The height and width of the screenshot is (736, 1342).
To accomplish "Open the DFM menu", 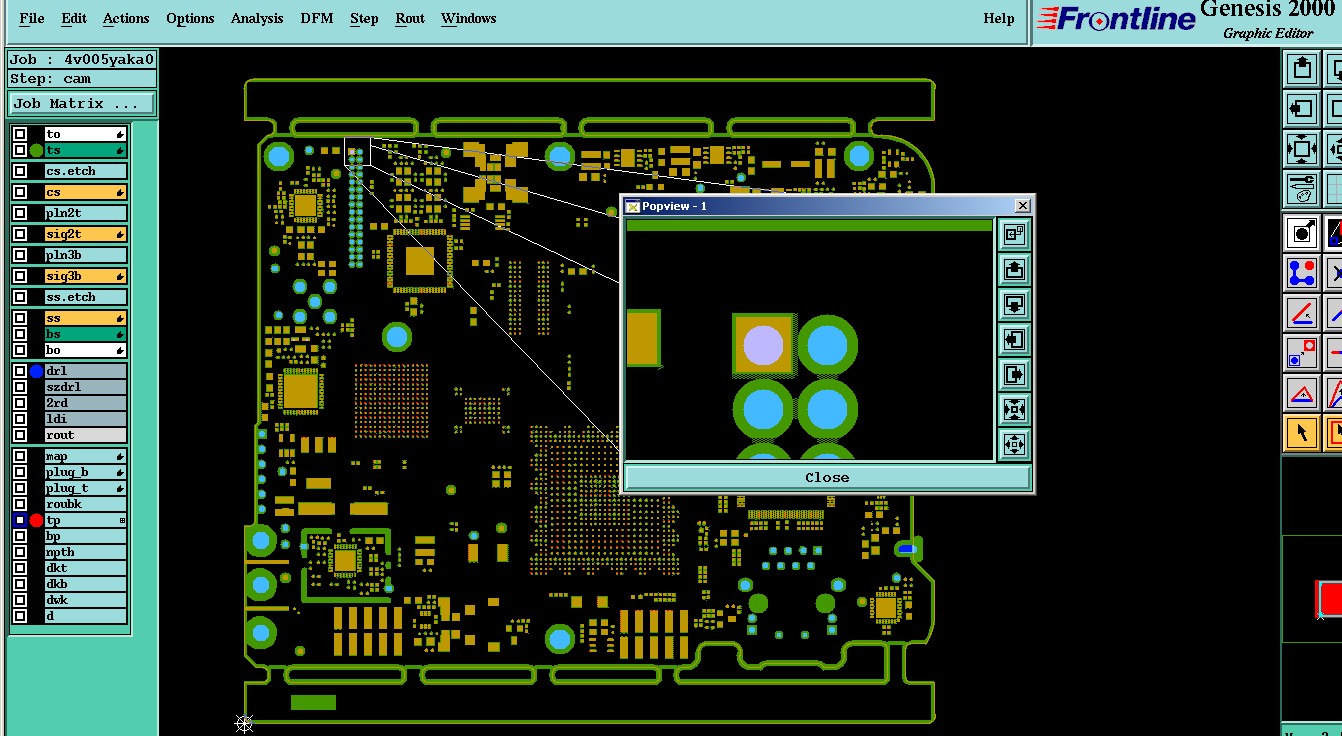I will click(317, 18).
